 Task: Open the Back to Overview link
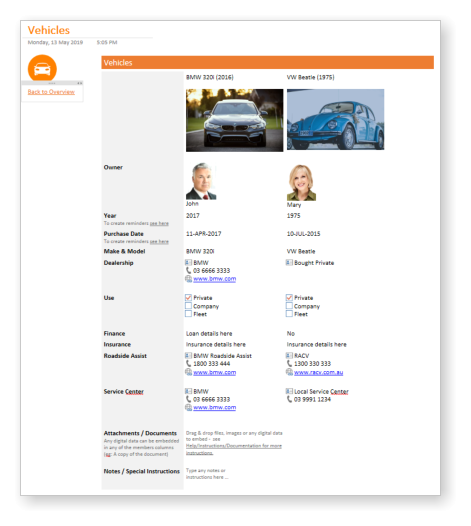tap(51, 92)
